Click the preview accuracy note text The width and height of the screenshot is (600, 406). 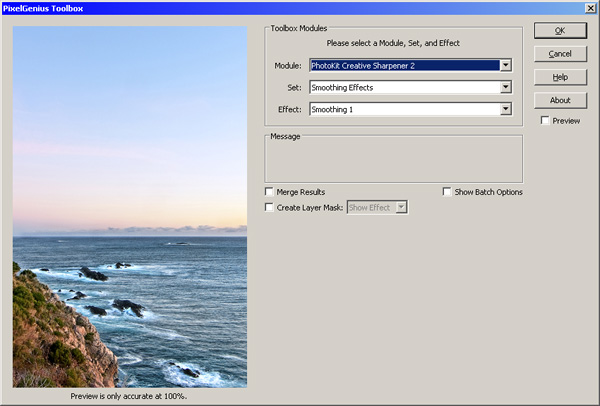point(129,396)
